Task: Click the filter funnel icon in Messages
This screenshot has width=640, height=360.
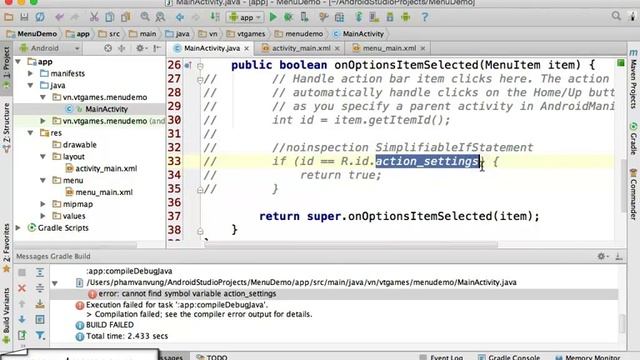Action: [40, 336]
